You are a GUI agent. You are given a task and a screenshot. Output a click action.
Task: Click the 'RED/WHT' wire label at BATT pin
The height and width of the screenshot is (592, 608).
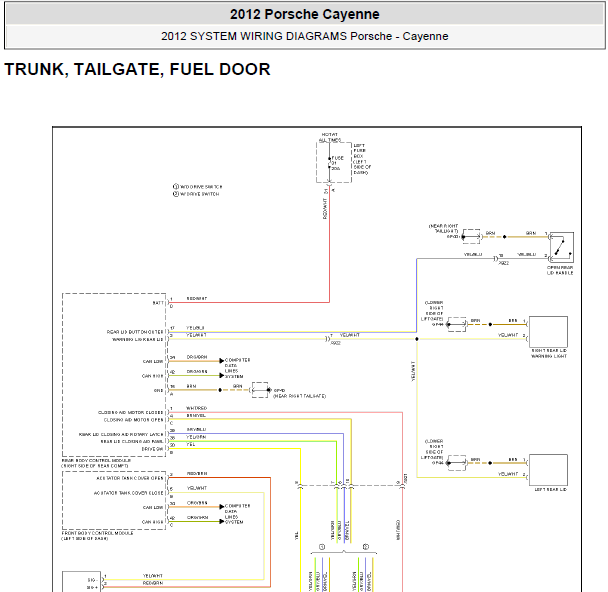tap(197, 299)
